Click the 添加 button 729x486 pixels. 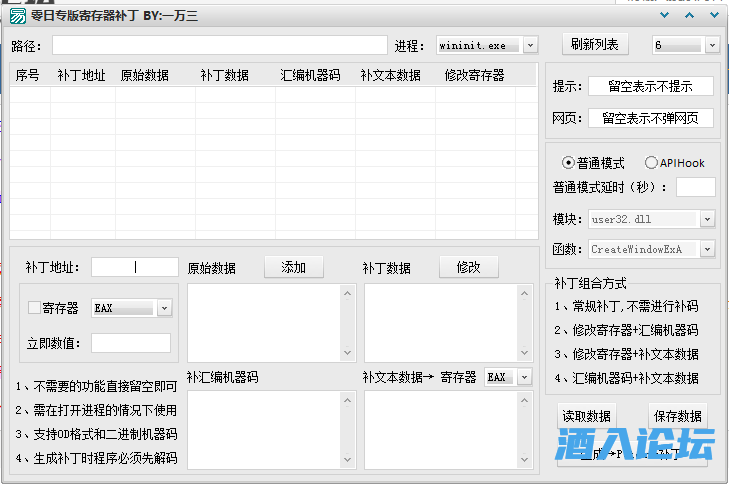pyautogui.click(x=294, y=267)
